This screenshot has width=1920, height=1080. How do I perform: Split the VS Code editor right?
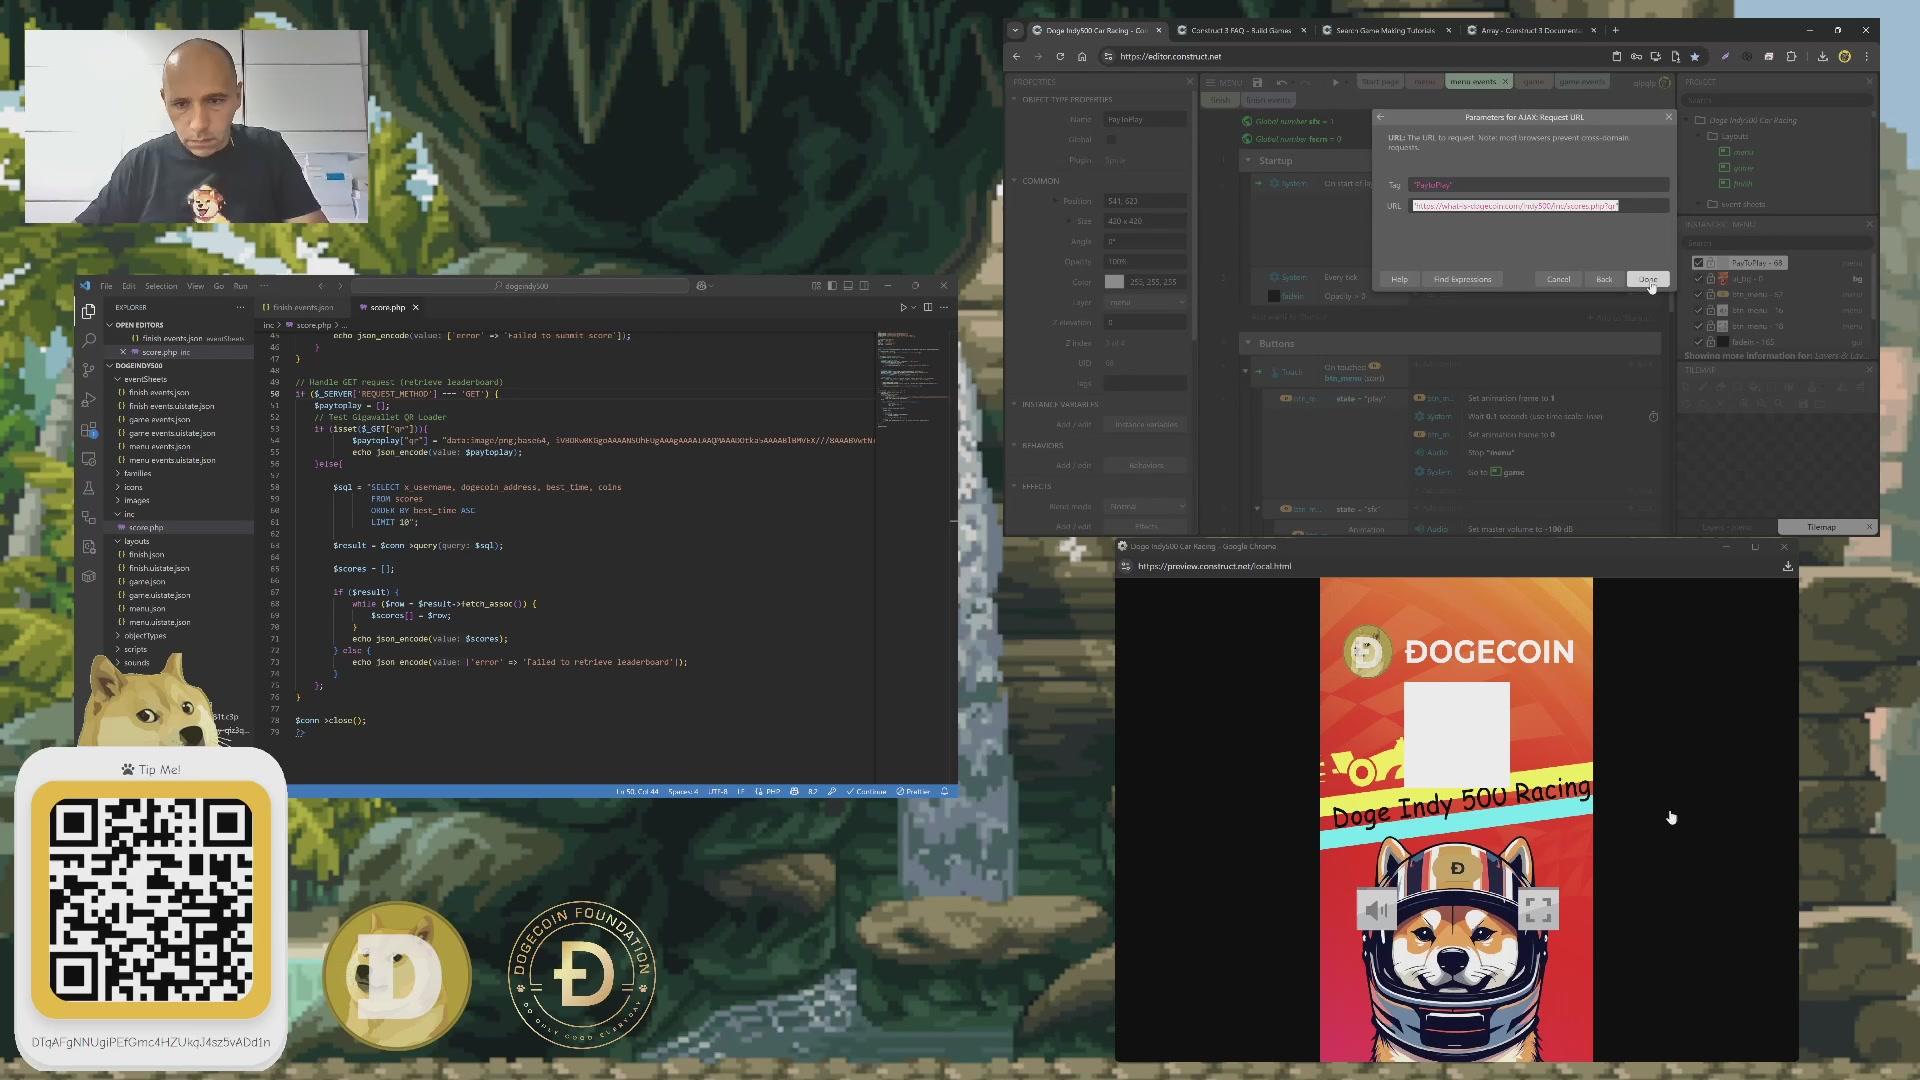coord(927,307)
